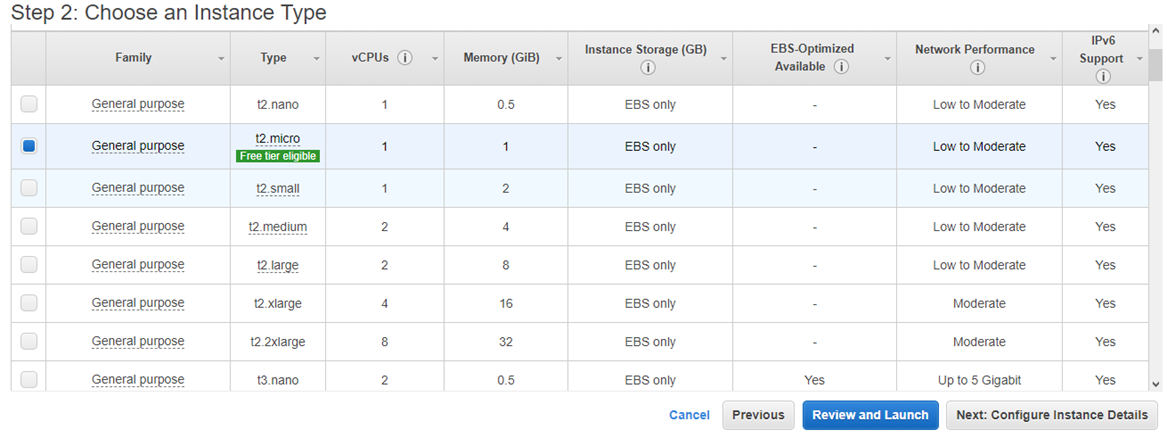Click EBS-Optimized Yes in t3.nano row

pyautogui.click(x=814, y=380)
